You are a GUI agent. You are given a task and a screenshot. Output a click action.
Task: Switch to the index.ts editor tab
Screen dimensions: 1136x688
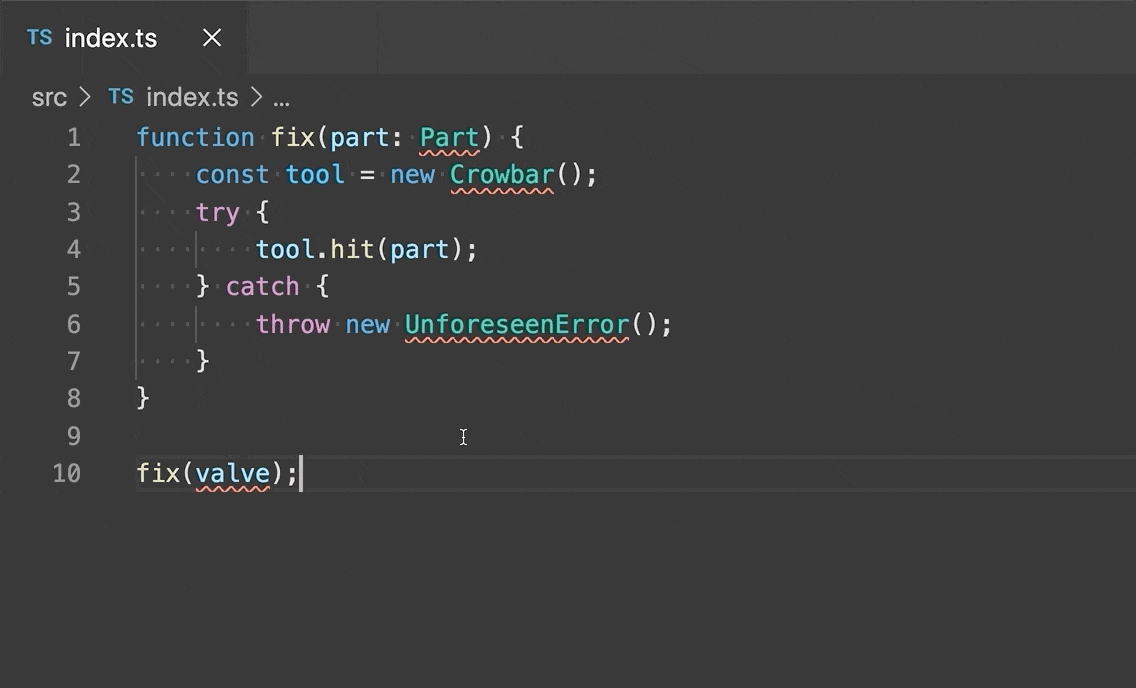110,38
